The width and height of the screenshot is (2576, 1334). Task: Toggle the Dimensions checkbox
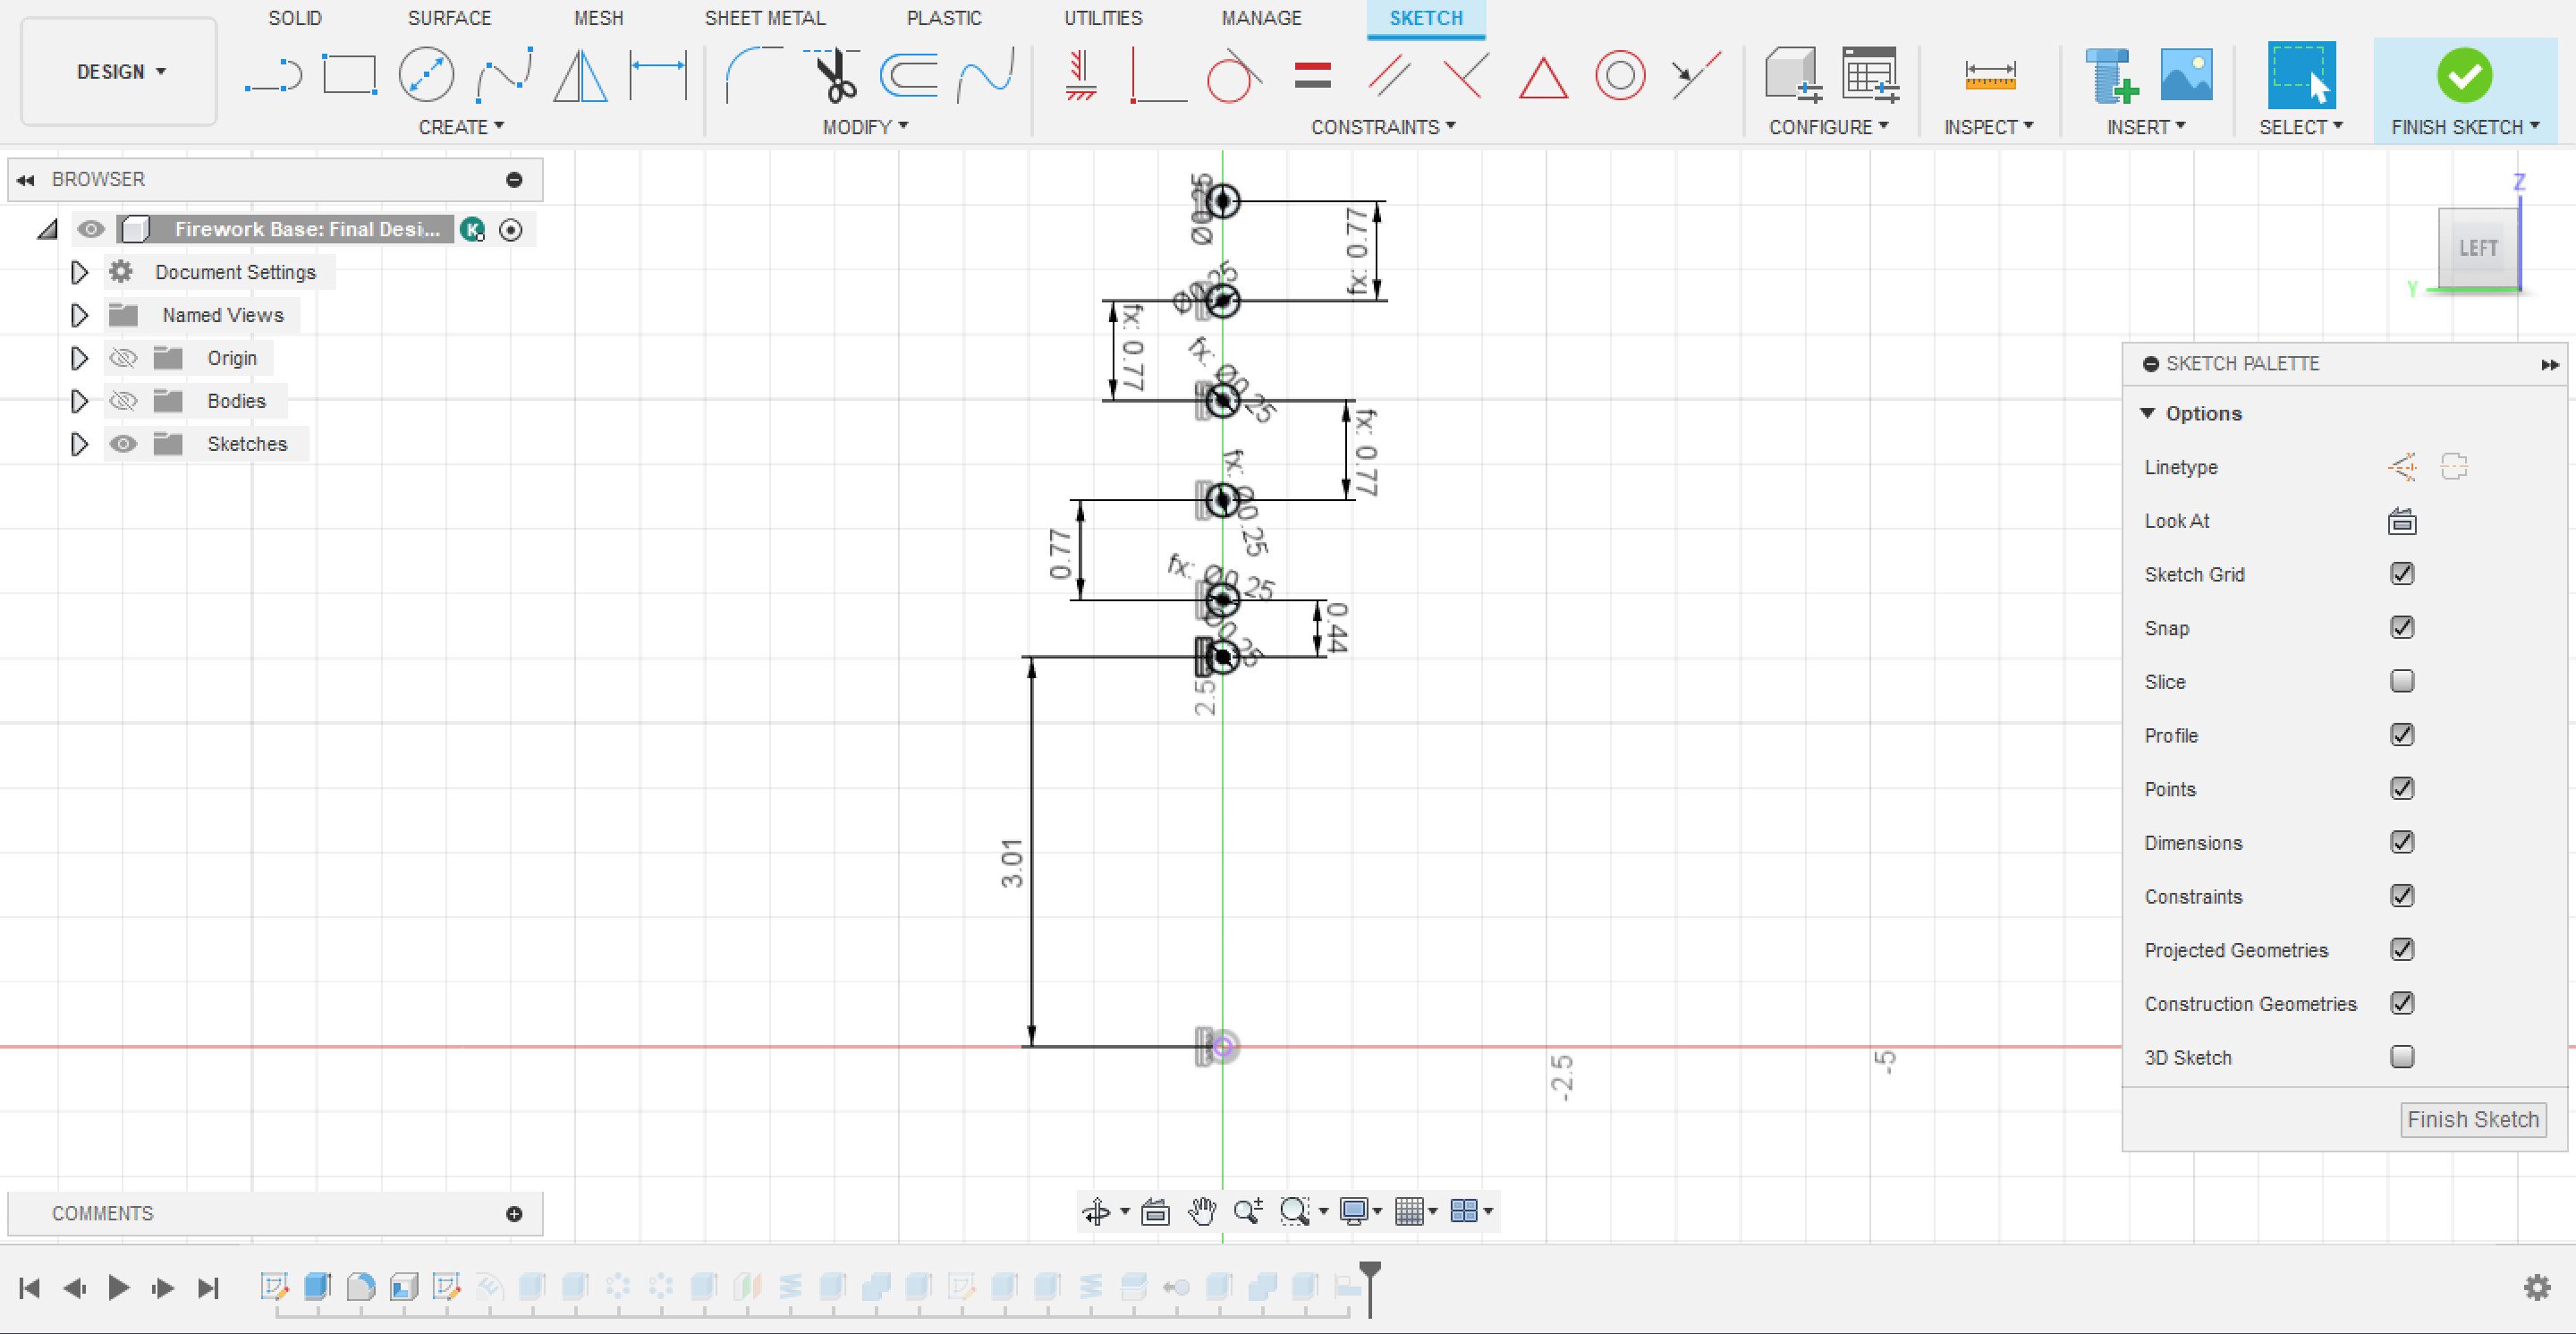(x=2402, y=842)
